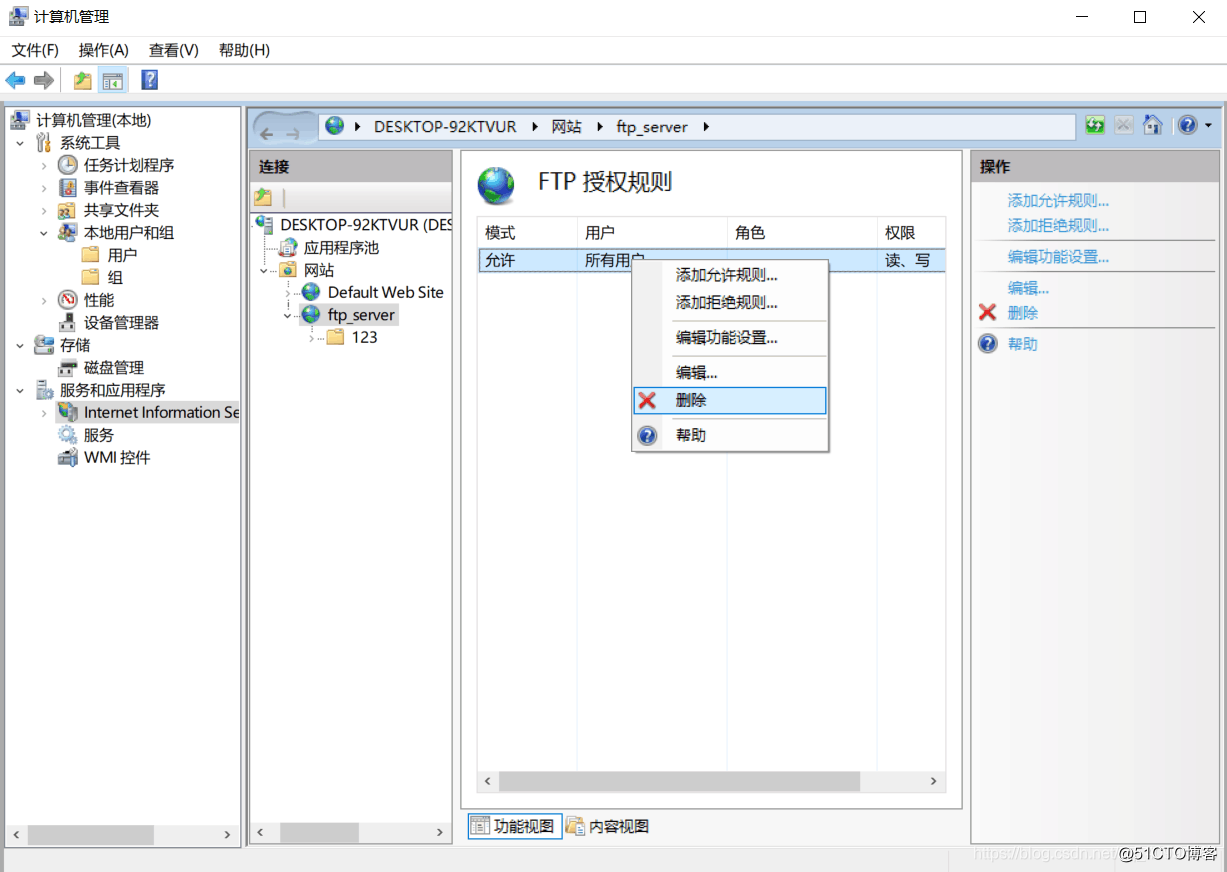The width and height of the screenshot is (1227, 872).
Task: Click 添加允许规则 link in 操作 panel
Action: point(1058,201)
